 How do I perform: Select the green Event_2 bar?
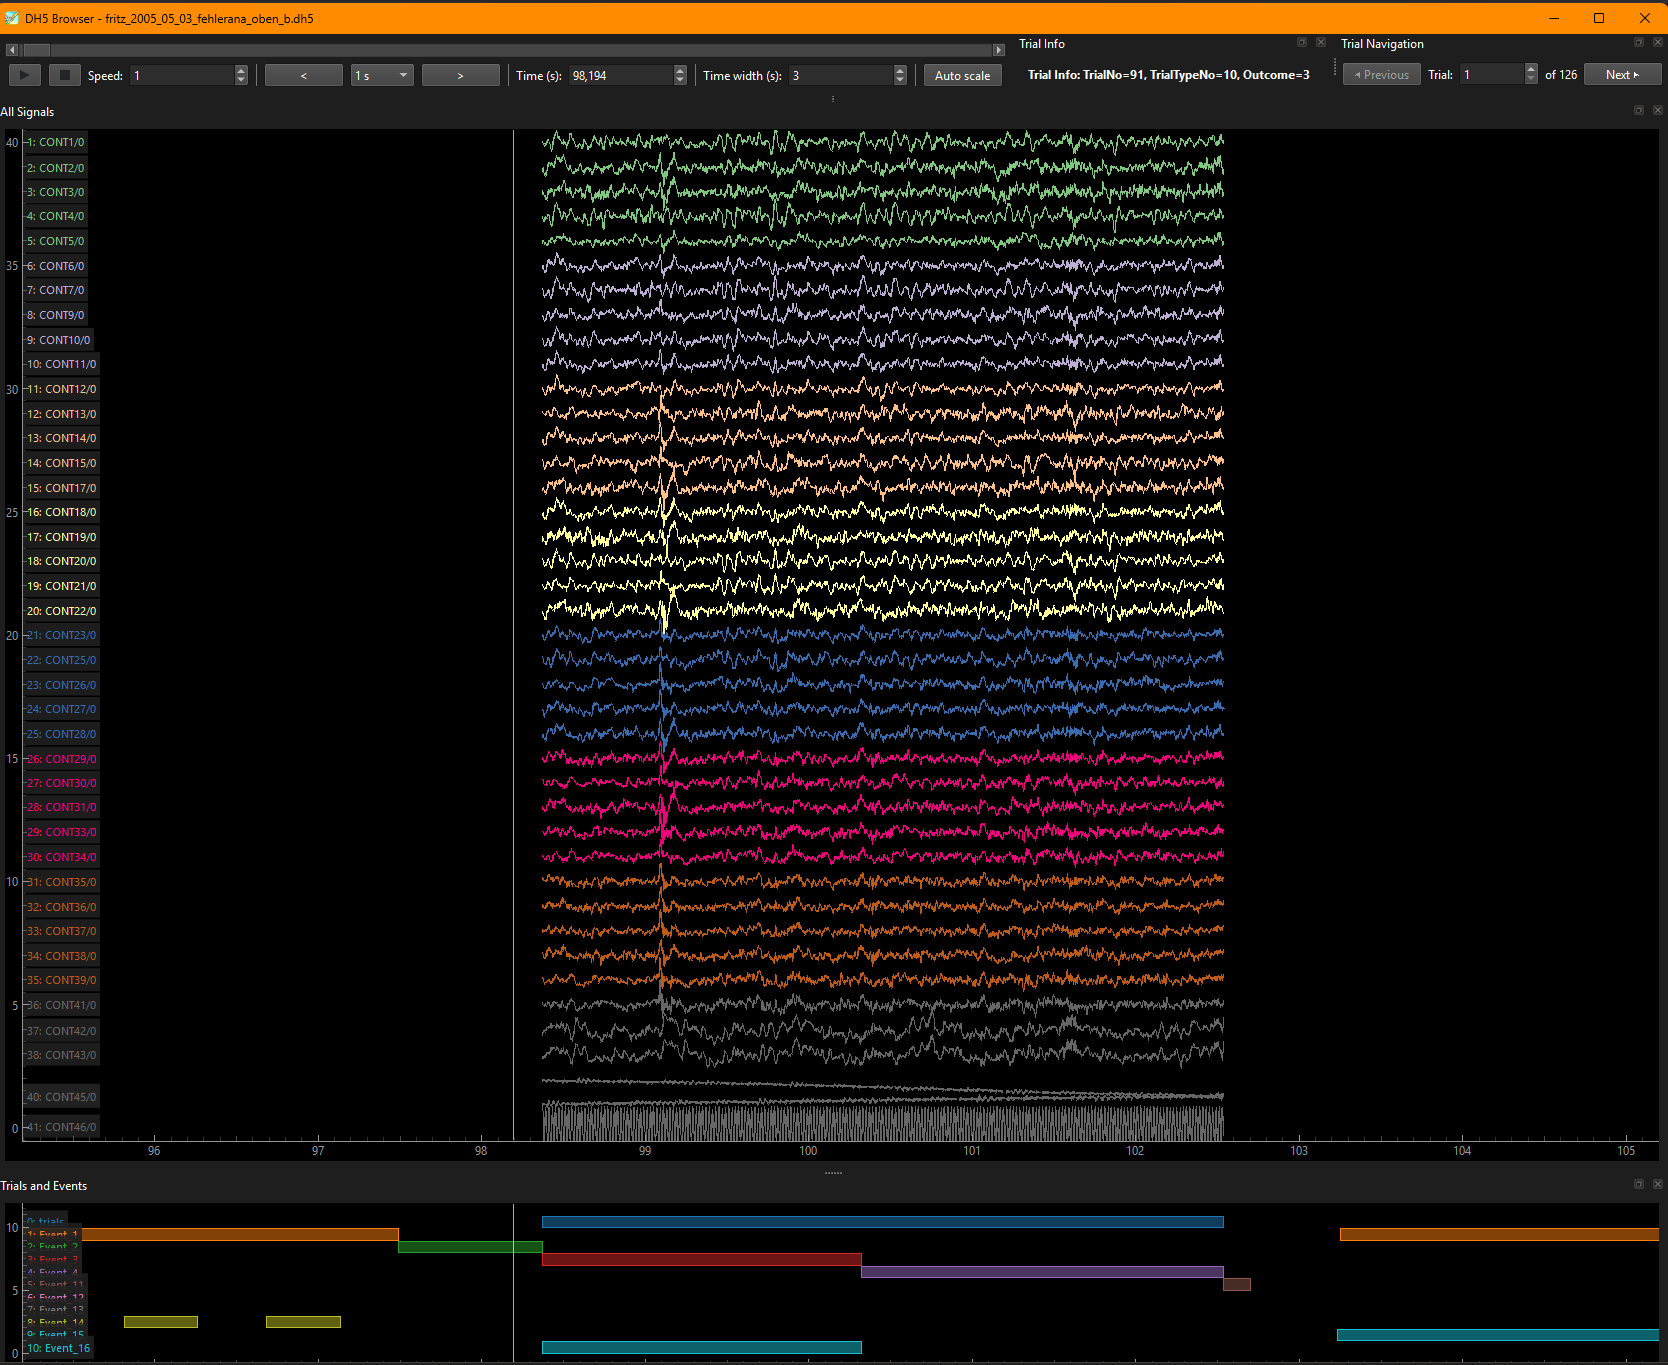pyautogui.click(x=470, y=1247)
